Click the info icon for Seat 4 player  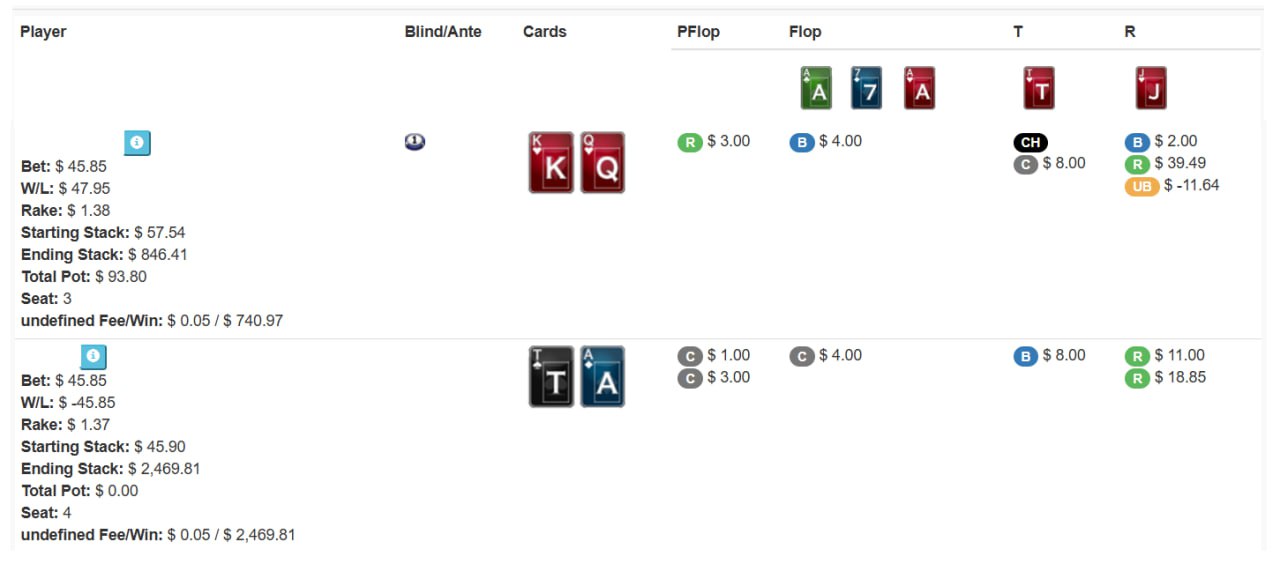tap(93, 357)
